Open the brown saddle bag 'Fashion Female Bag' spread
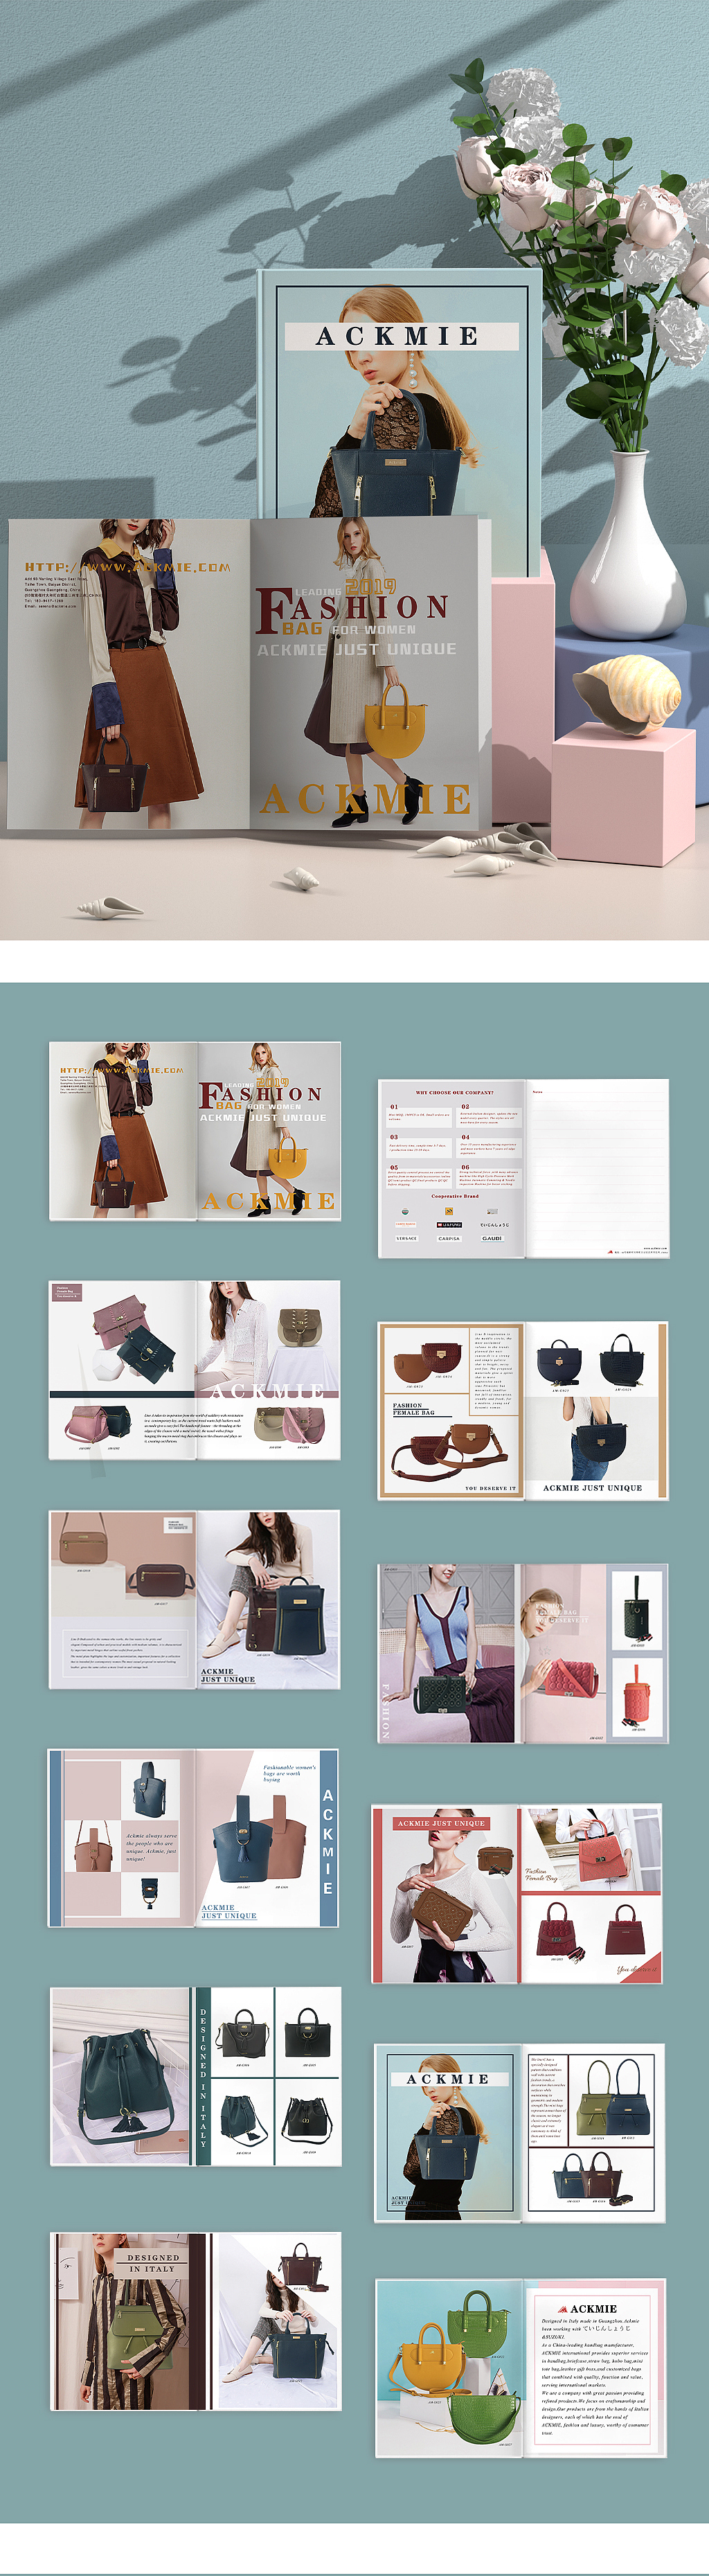The height and width of the screenshot is (2576, 709). point(523,1411)
